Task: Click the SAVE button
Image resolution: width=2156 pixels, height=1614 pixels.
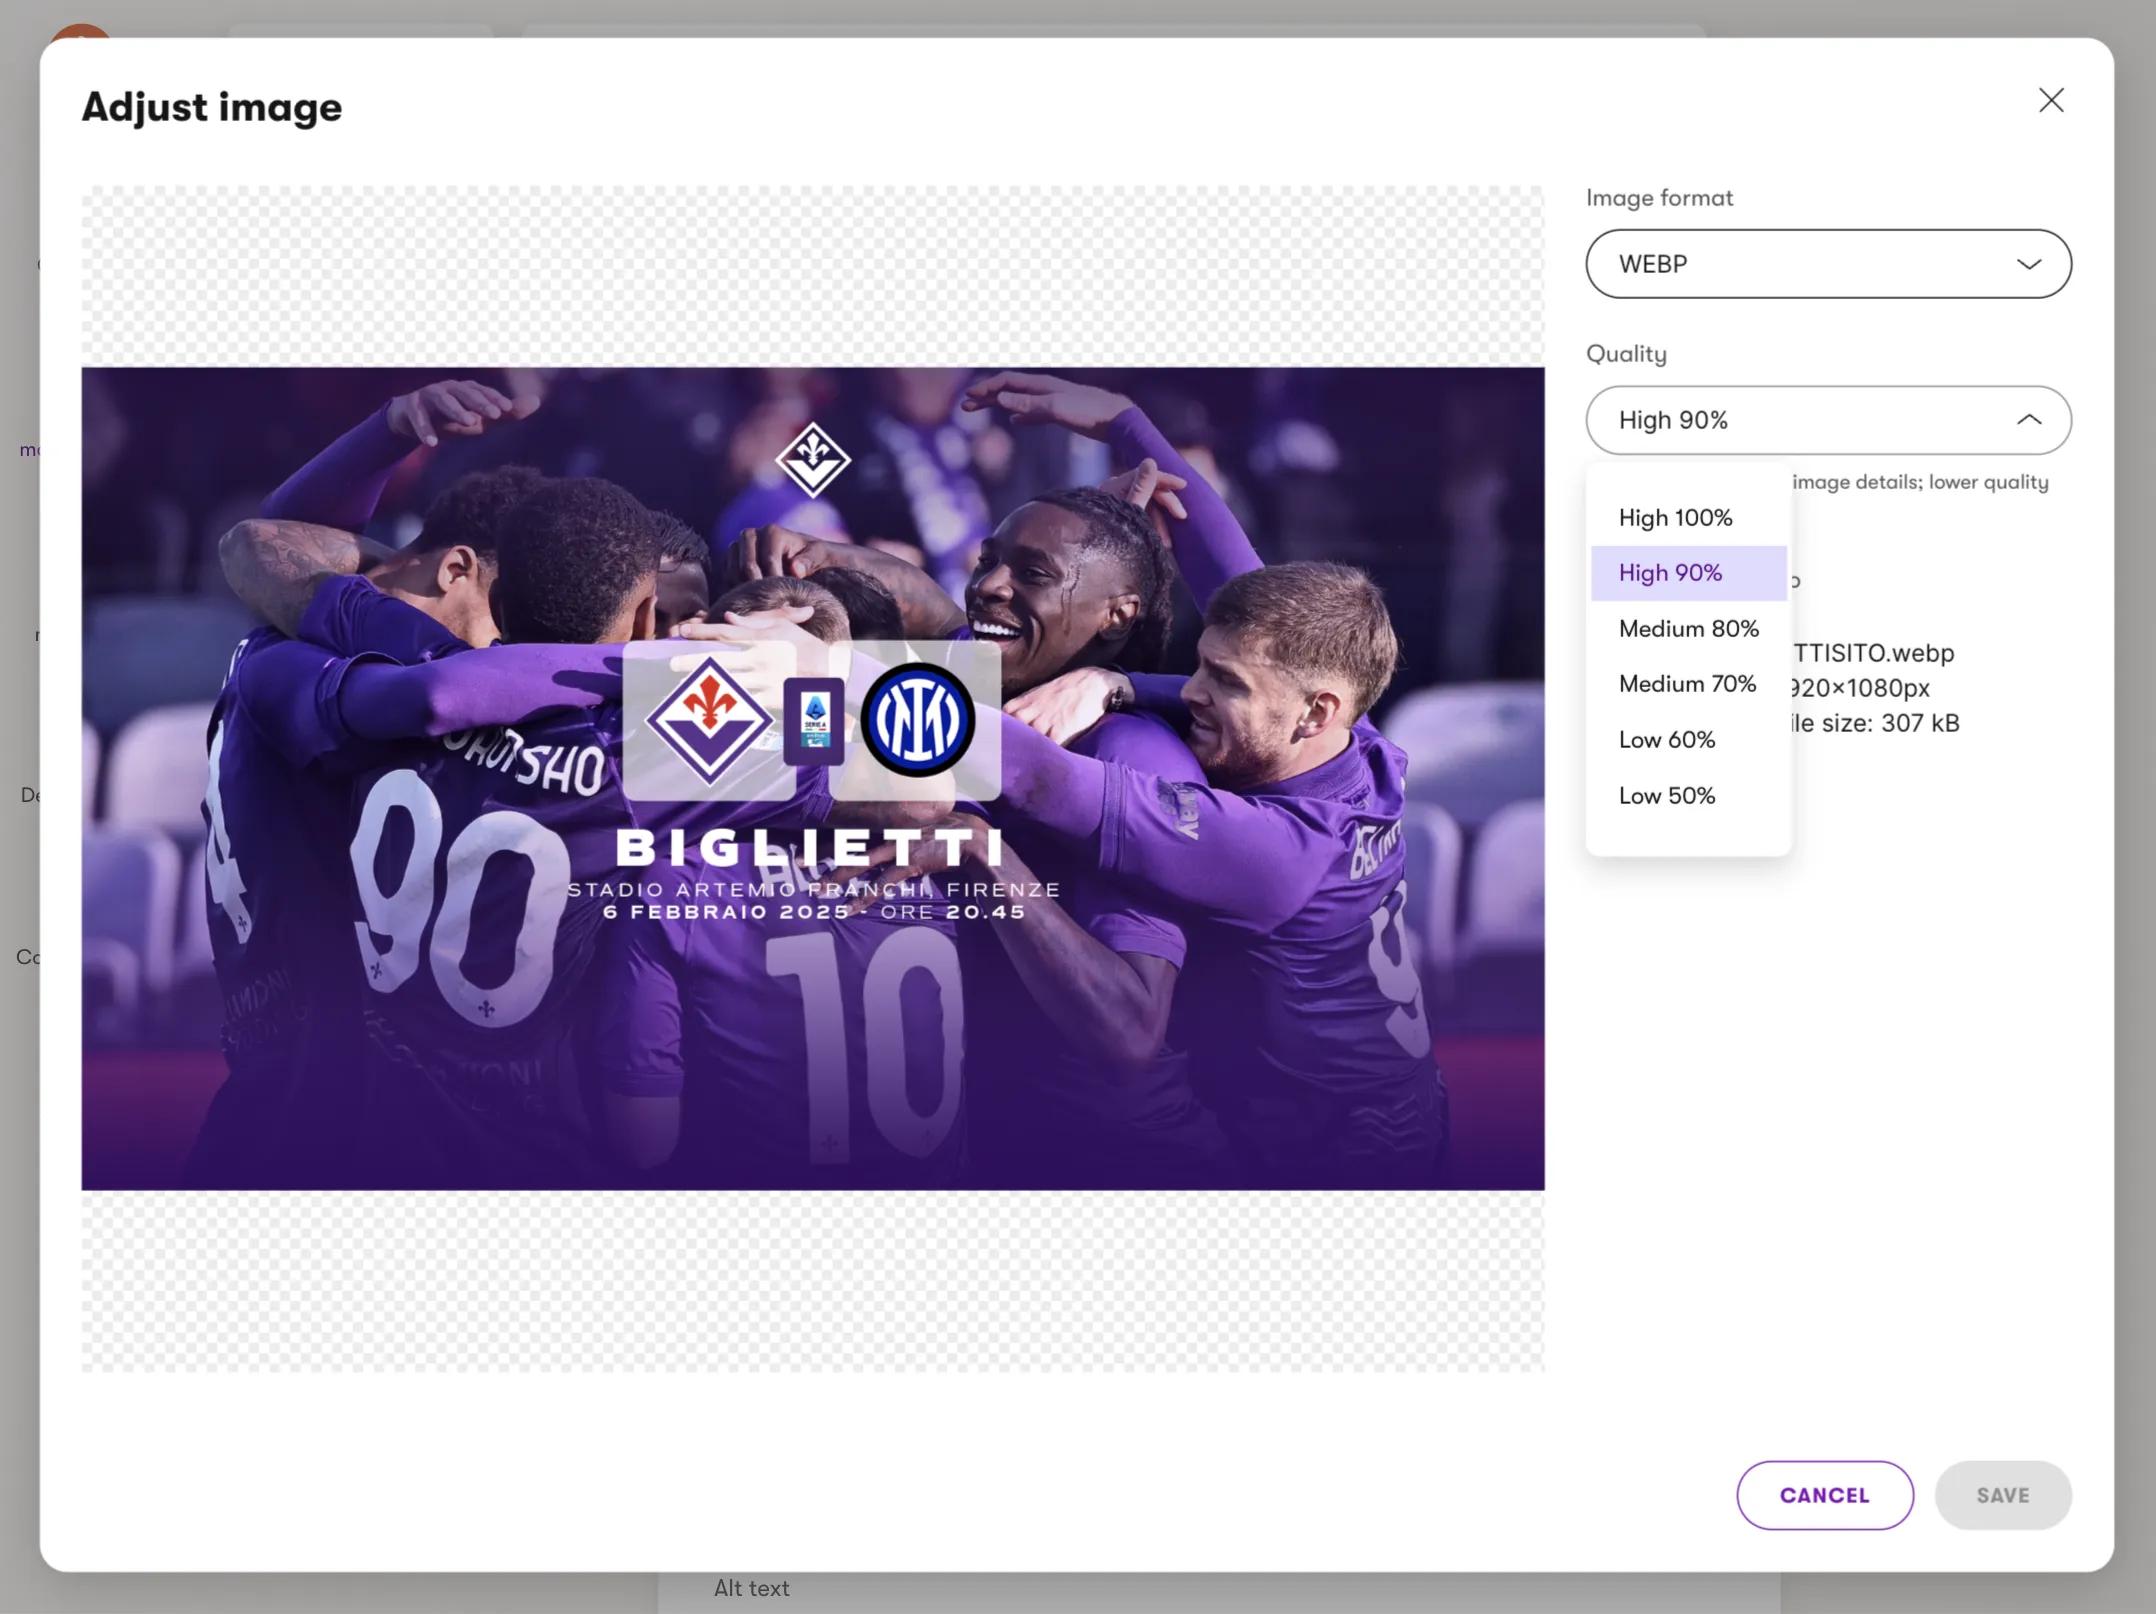Action: tap(2001, 1495)
